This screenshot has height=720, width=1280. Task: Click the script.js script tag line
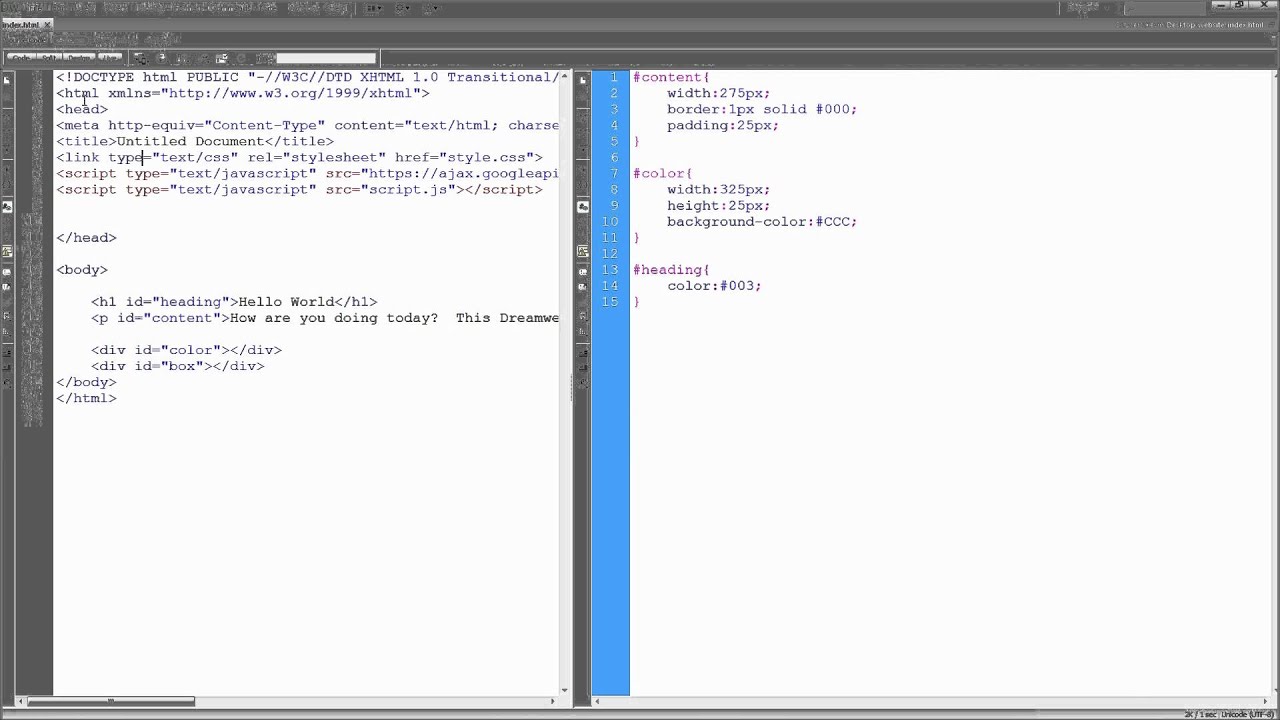tap(299, 189)
